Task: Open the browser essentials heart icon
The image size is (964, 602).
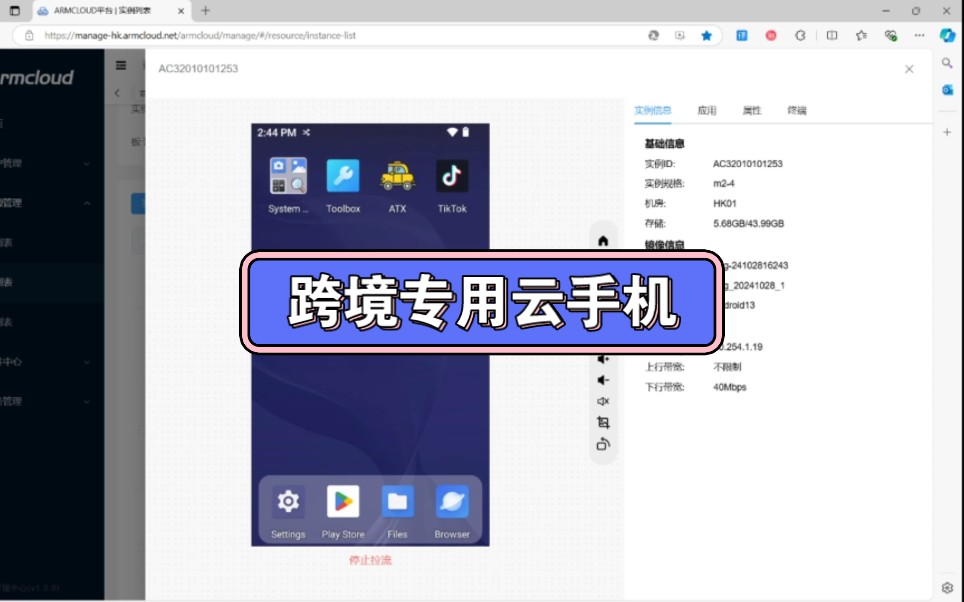Action: click(x=890, y=36)
